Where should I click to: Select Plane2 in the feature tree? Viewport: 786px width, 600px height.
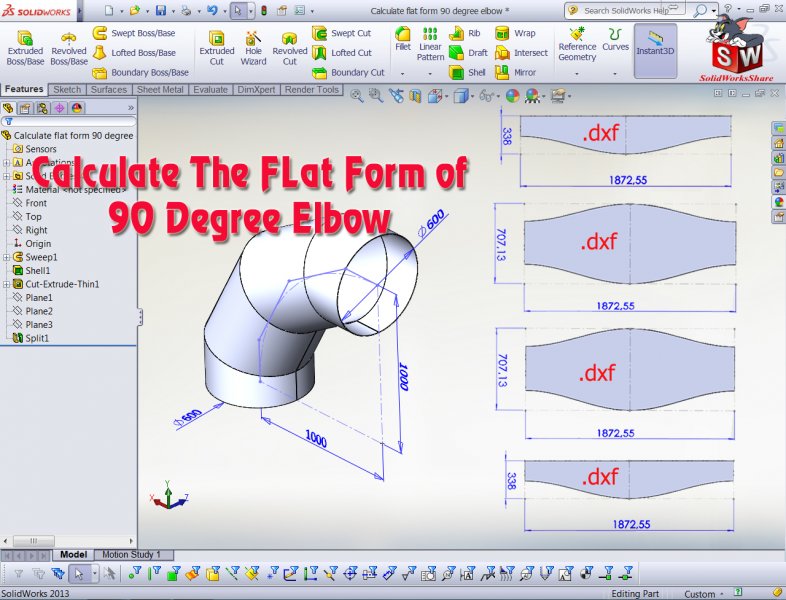[x=33, y=311]
